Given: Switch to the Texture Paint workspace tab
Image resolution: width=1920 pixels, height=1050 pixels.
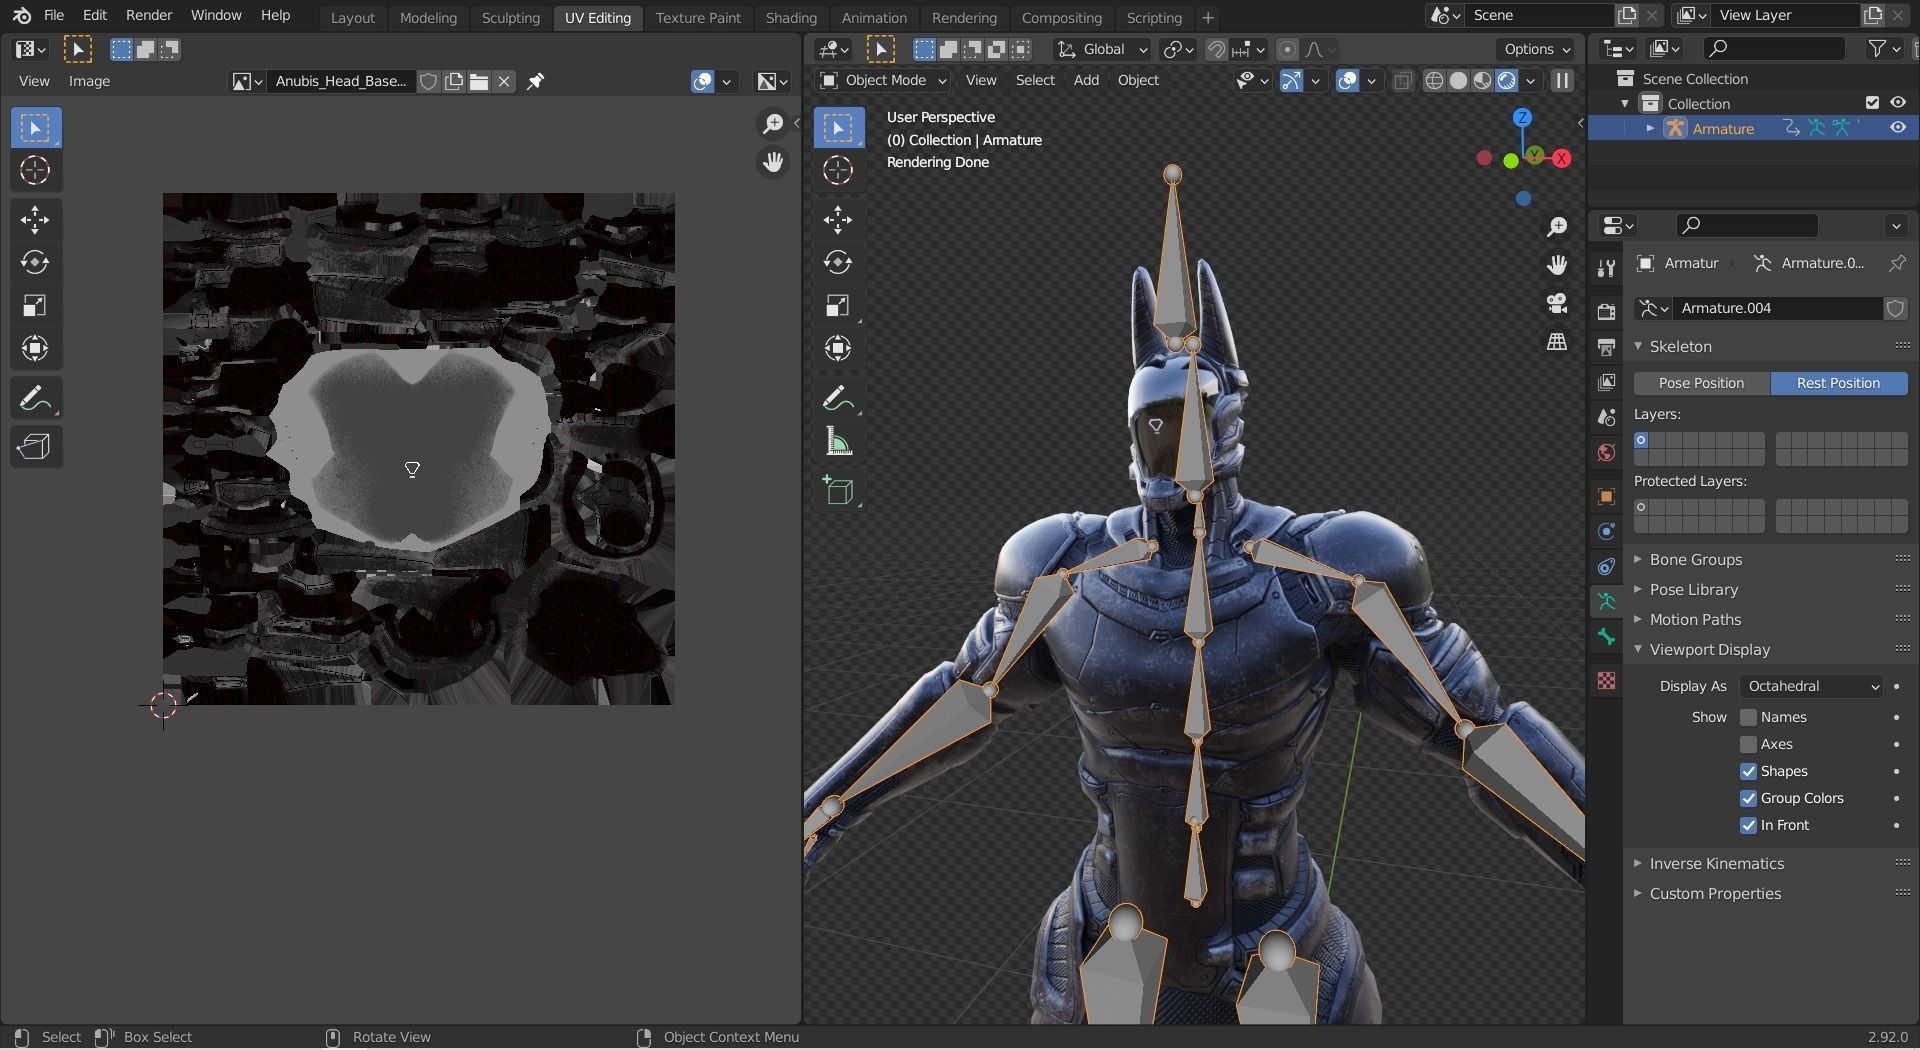Looking at the screenshot, I should click(698, 17).
